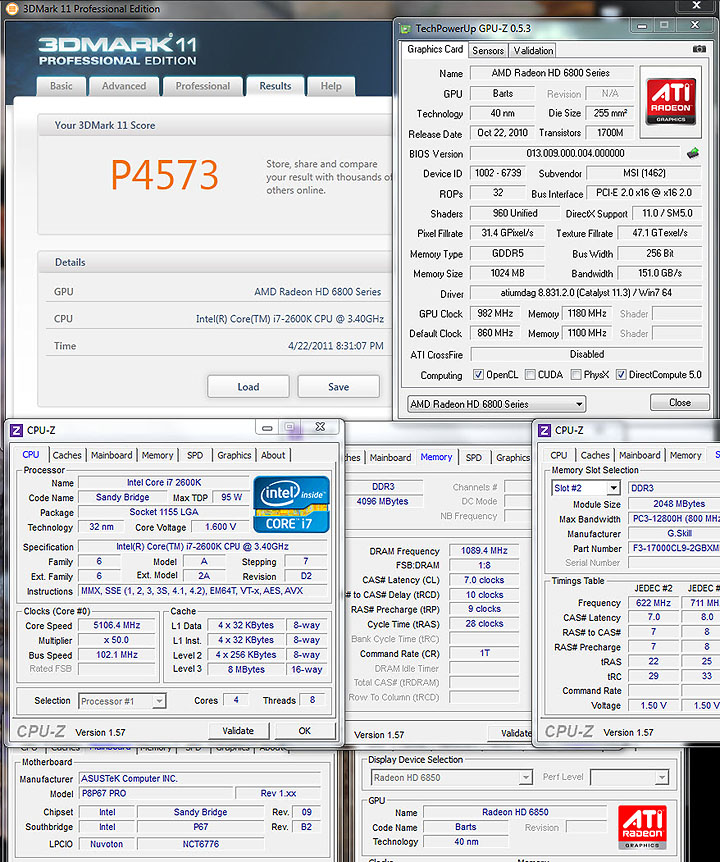Screen dimensions: 720x862
Task: Click the P4573 score text
Action: pyautogui.click(x=164, y=175)
